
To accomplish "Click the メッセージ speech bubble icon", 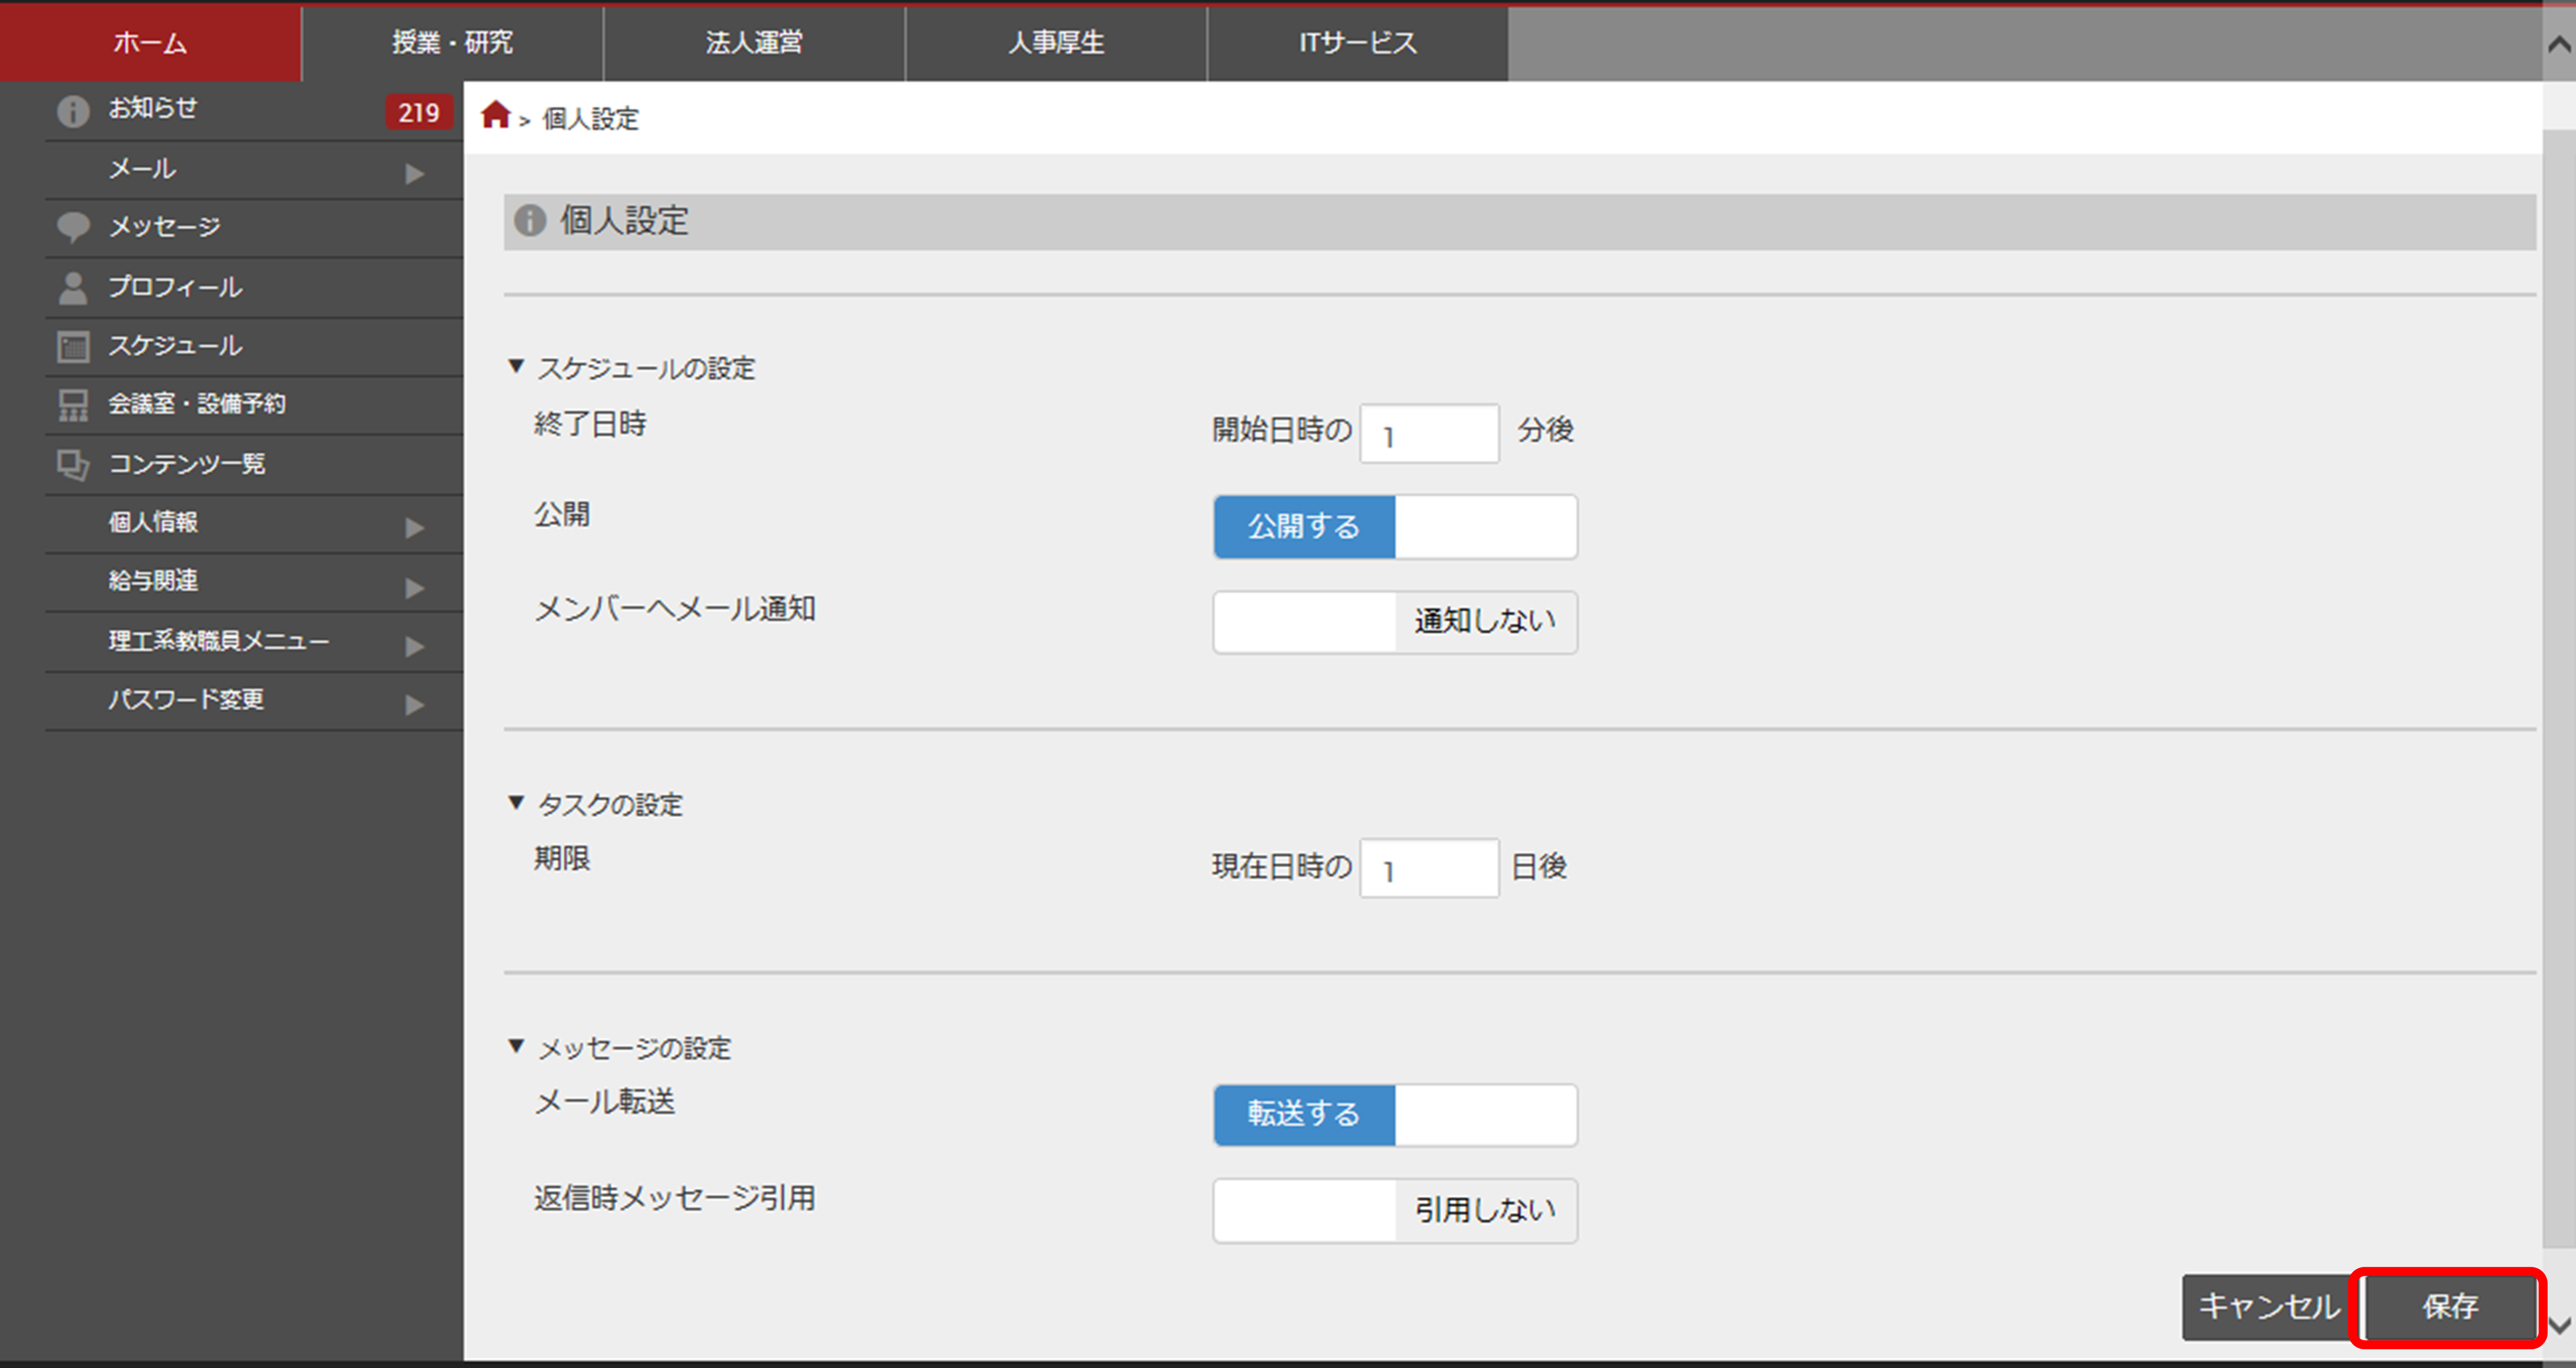I will coord(73,227).
